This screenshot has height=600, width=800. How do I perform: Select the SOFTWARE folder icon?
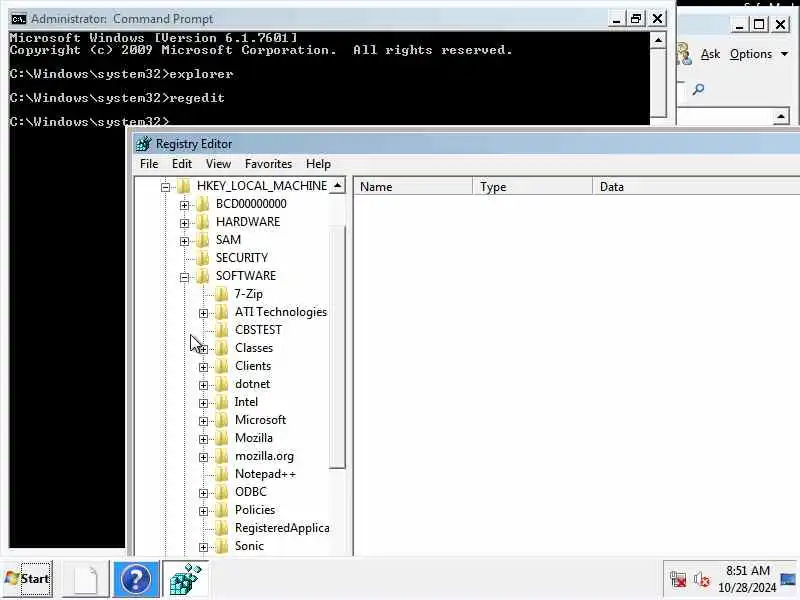point(203,276)
